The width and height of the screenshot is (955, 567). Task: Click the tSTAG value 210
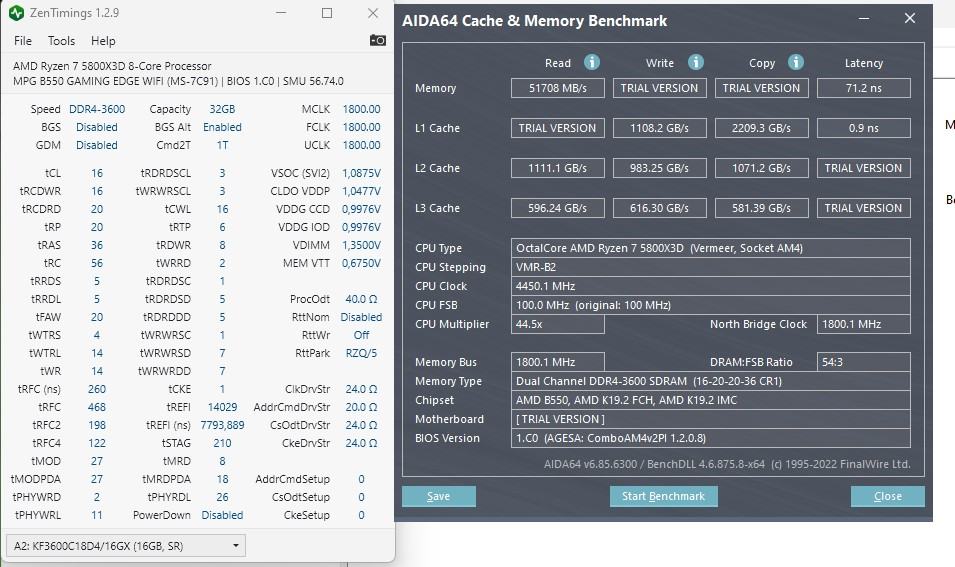[x=222, y=443]
